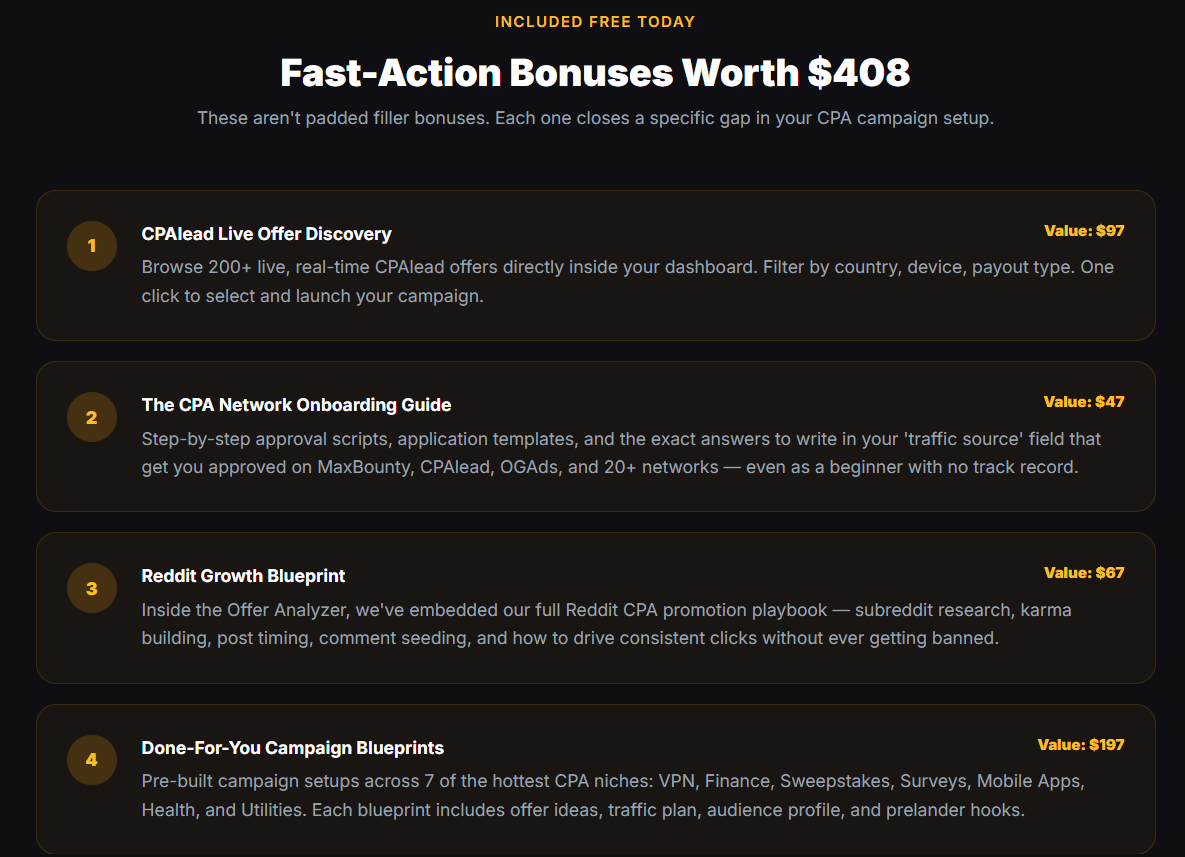Click the number 3 circle badge

(x=91, y=588)
